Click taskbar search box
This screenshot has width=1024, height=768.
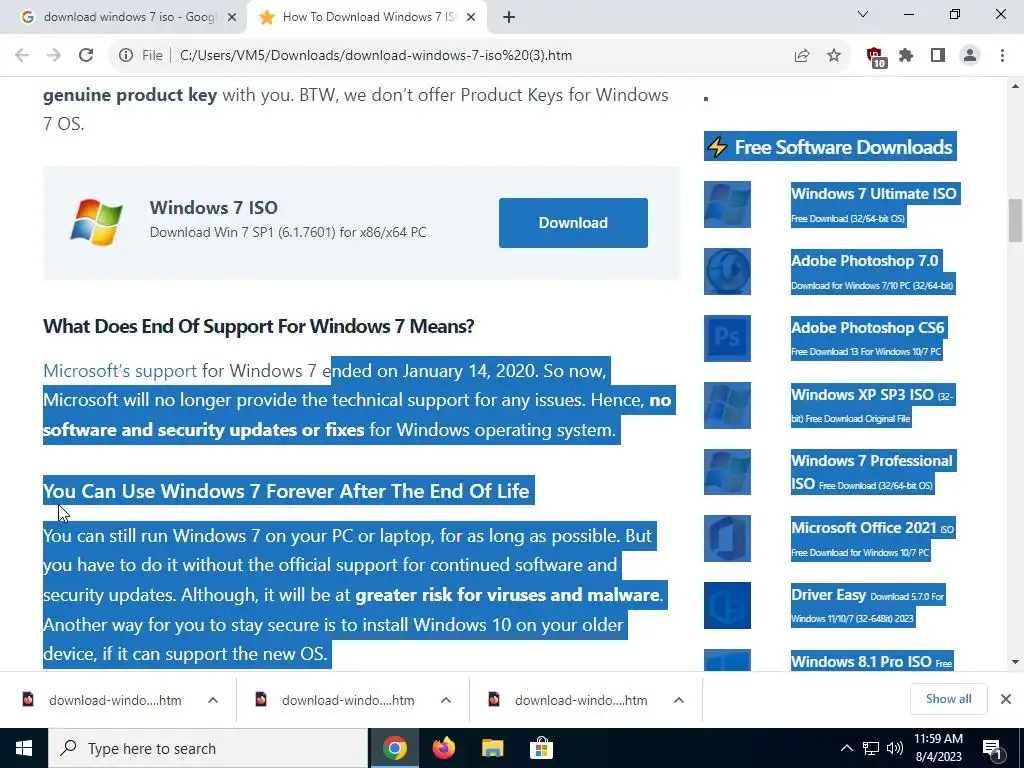pos(208,748)
